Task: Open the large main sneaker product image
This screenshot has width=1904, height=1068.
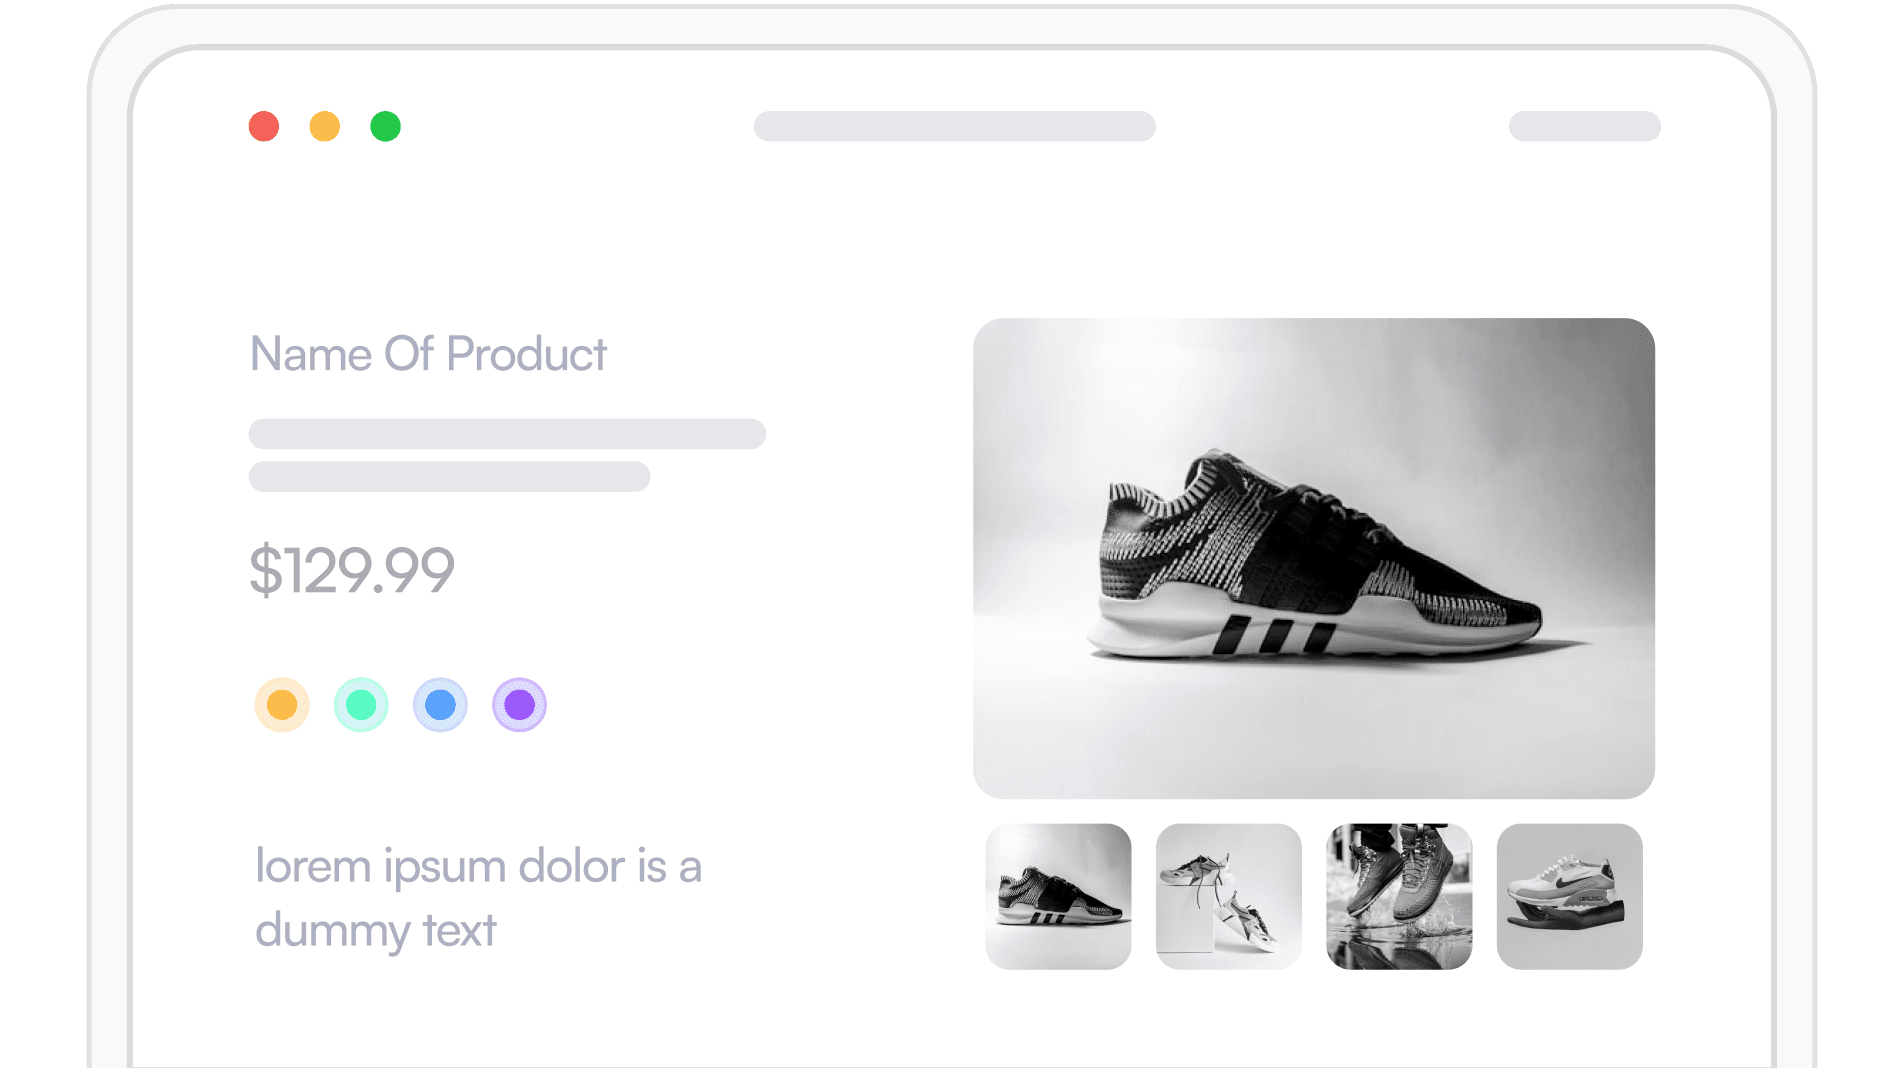Action: [x=1313, y=558]
